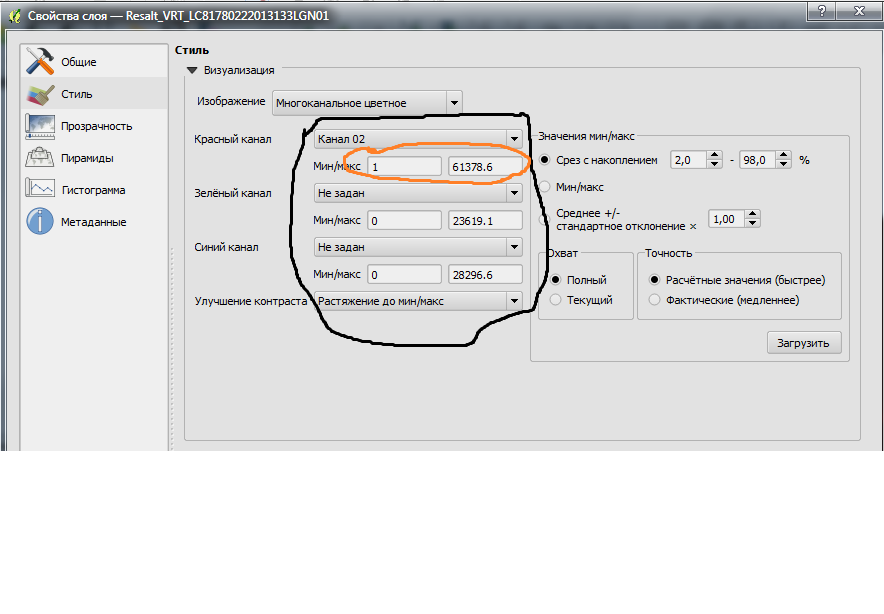Screen dimensions: 884x614
Task: Decrease the lower cut 2,0 percent value
Action: pyautogui.click(x=714, y=164)
